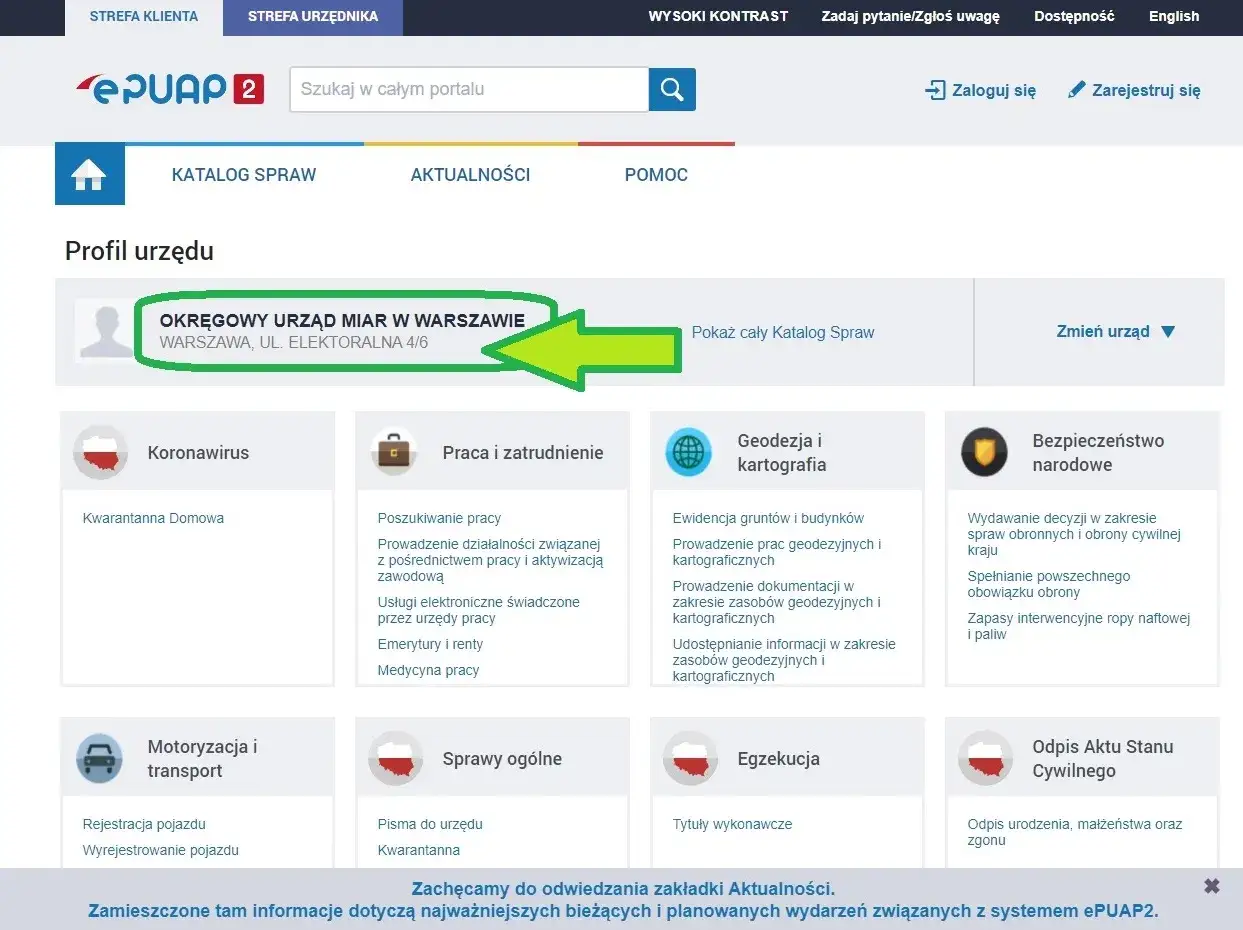The width and height of the screenshot is (1243, 930).
Task: Expand the Zmień urząd dropdown
Action: click(1116, 331)
